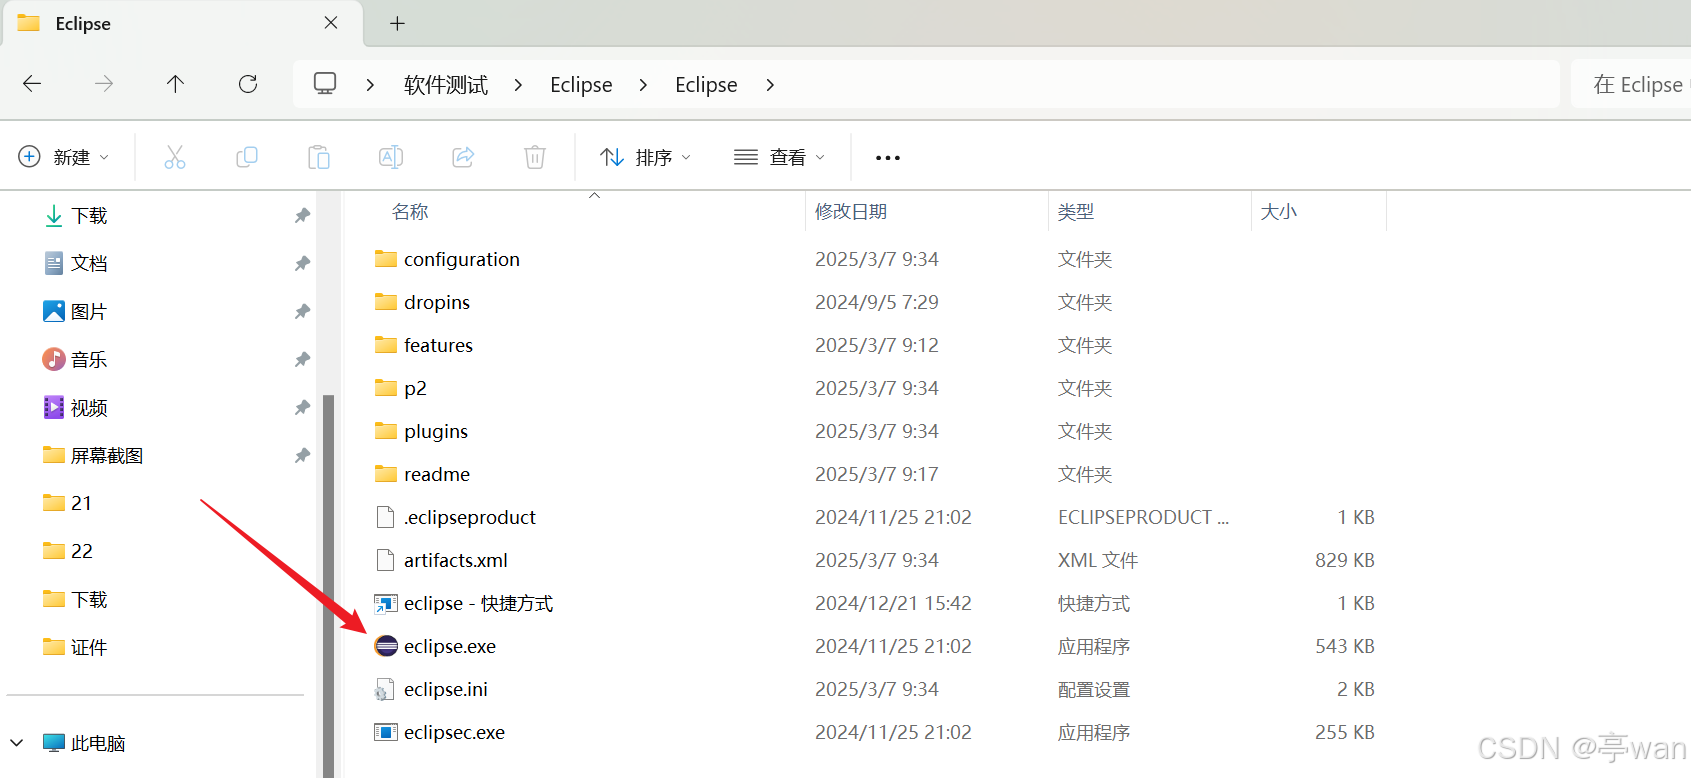Open the more options ellipsis menu
Image resolution: width=1691 pixels, height=778 pixels.
(x=888, y=158)
